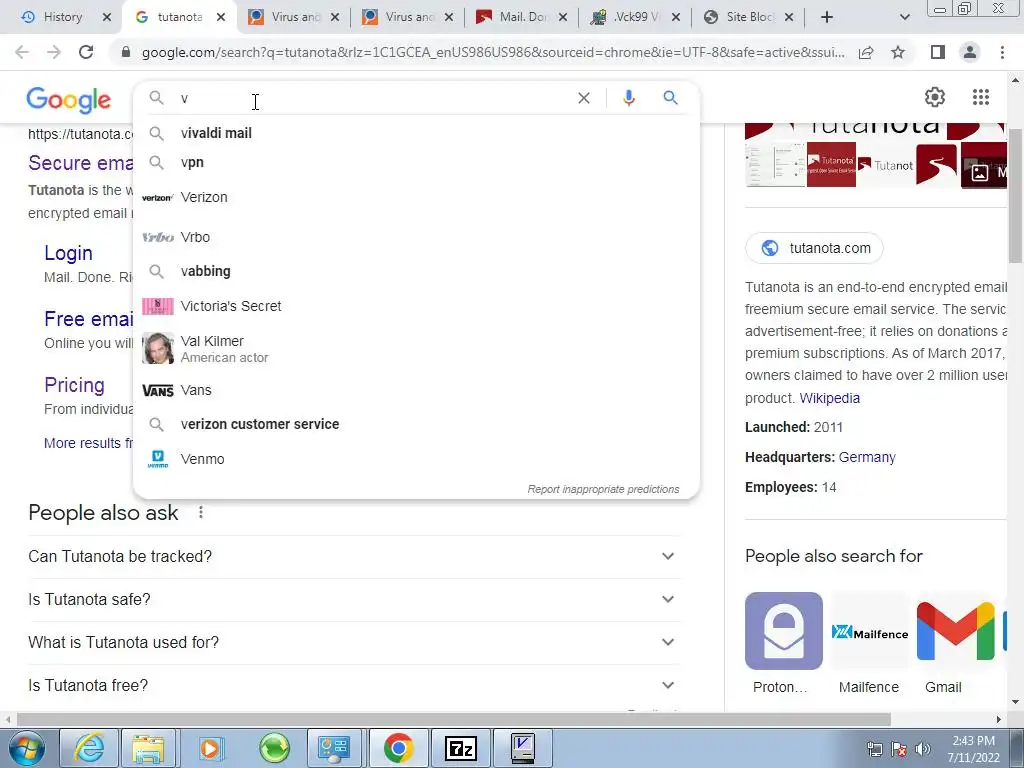Open the Login sitelink
This screenshot has height=768, width=1024.
point(69,253)
